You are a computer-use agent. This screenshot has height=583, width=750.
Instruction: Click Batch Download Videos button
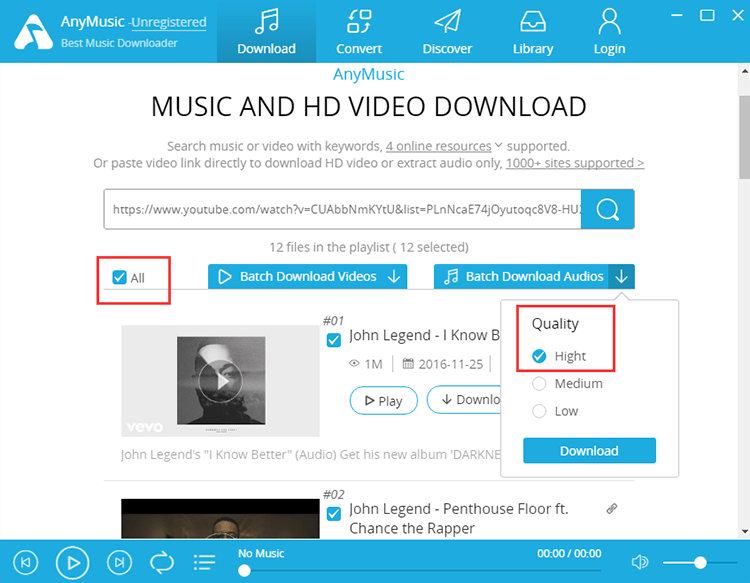click(x=297, y=276)
